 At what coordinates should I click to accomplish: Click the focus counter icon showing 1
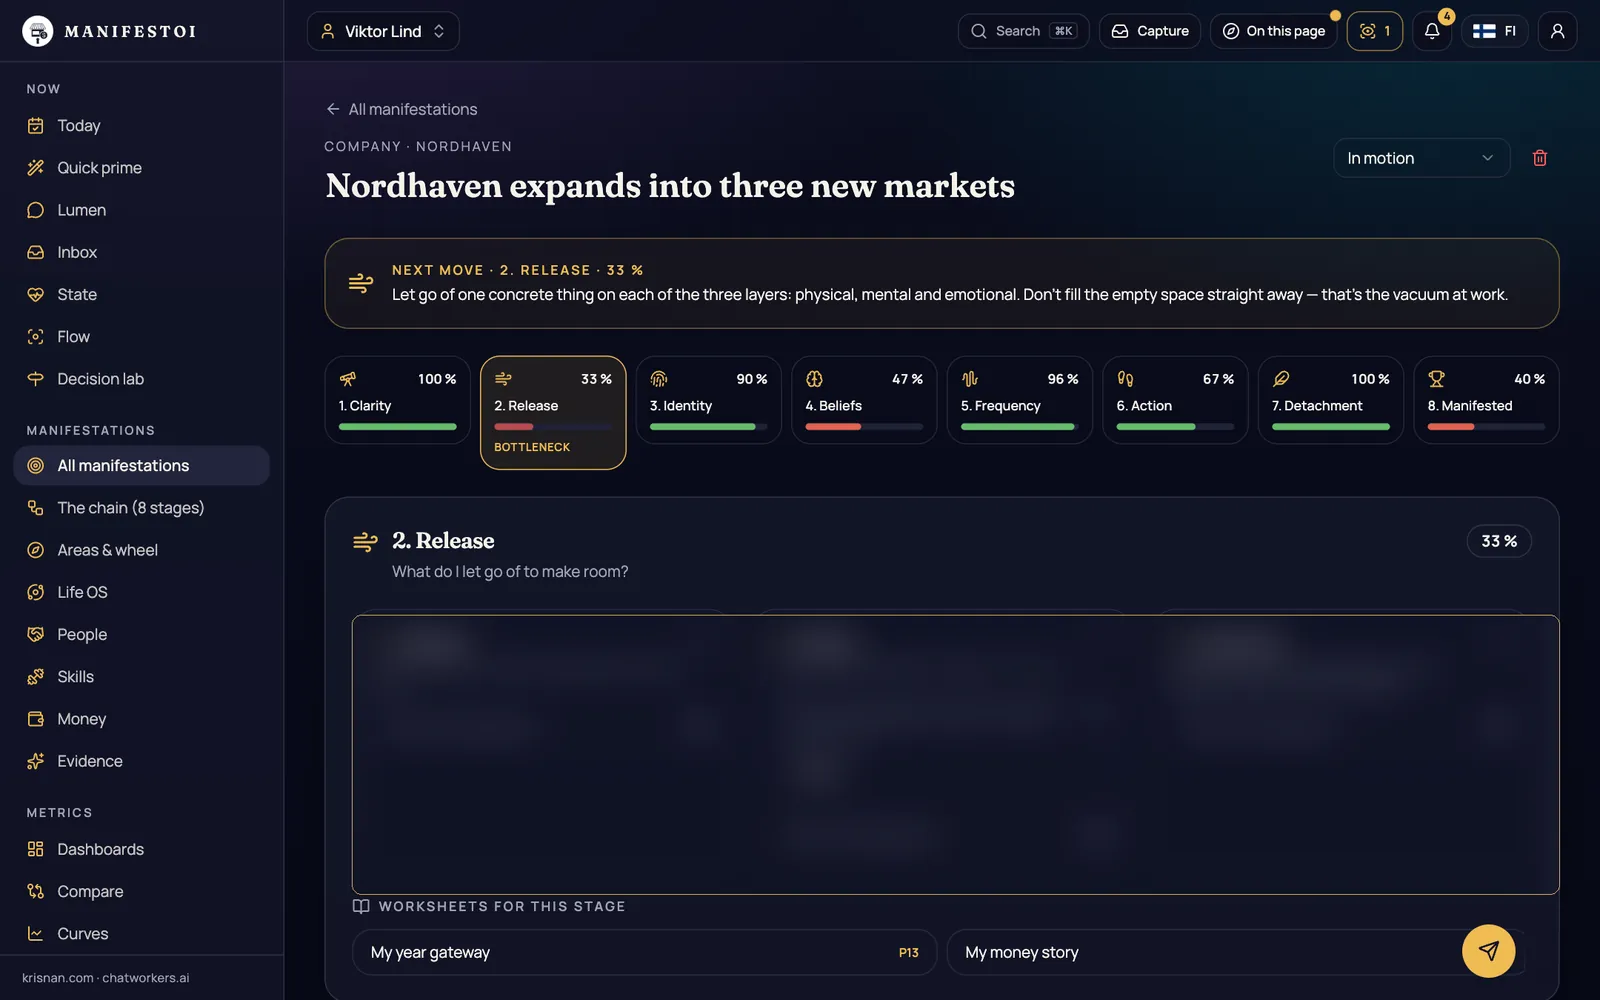click(x=1375, y=31)
